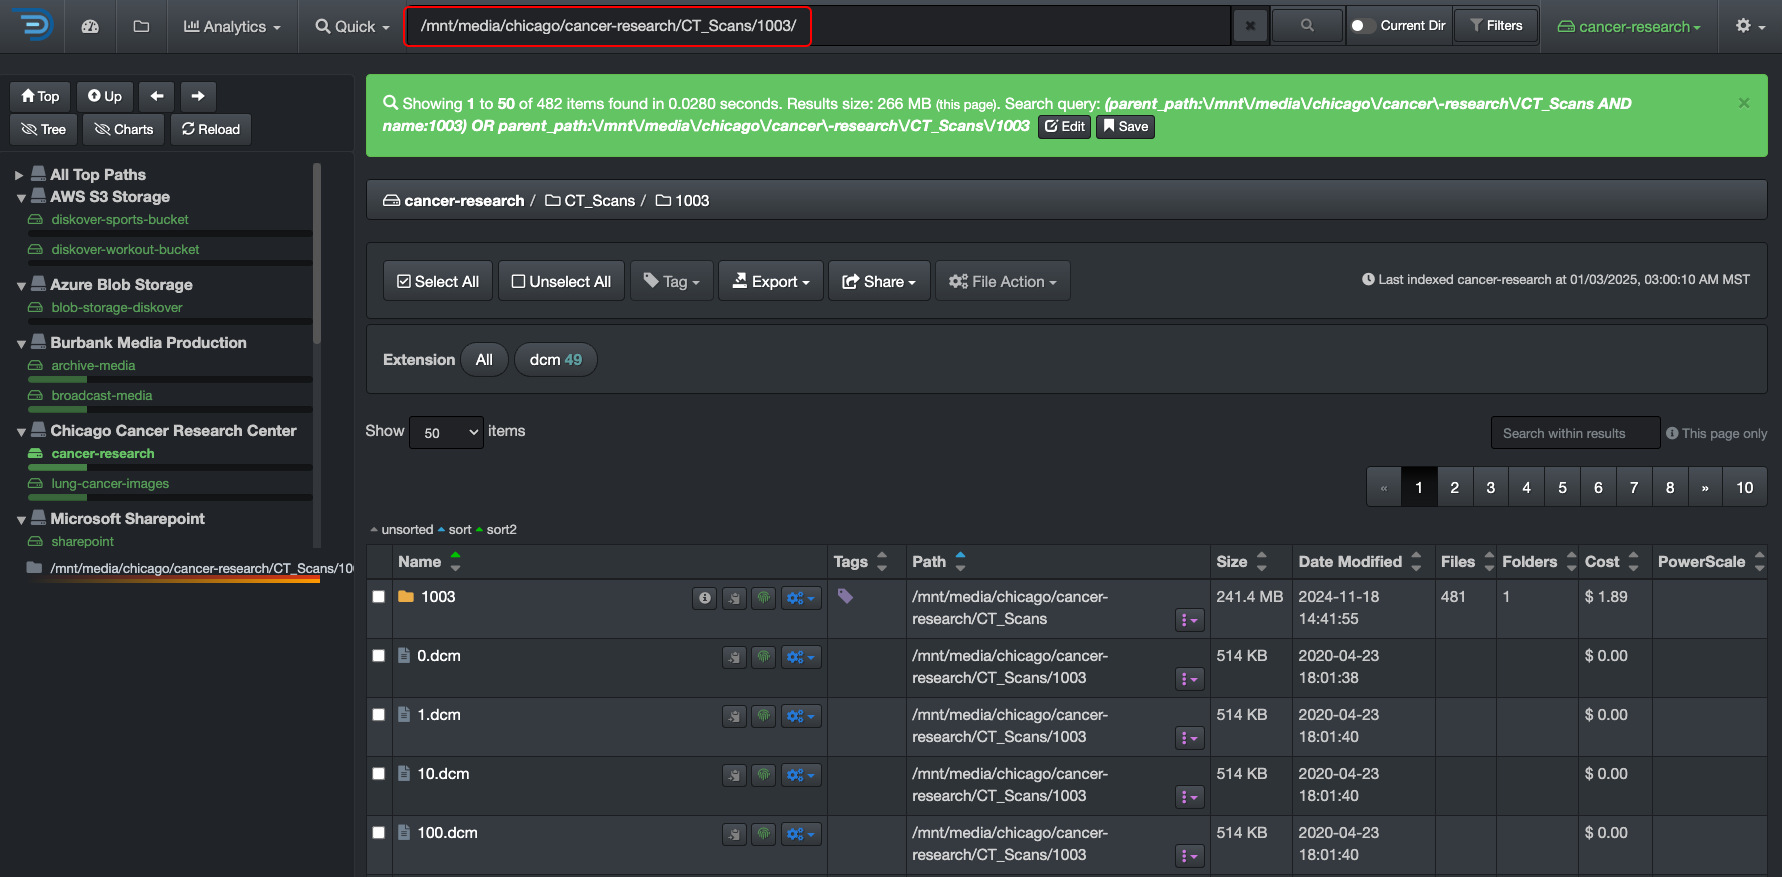Go back with the left arrow button
This screenshot has width=1782, height=877.
point(157,96)
